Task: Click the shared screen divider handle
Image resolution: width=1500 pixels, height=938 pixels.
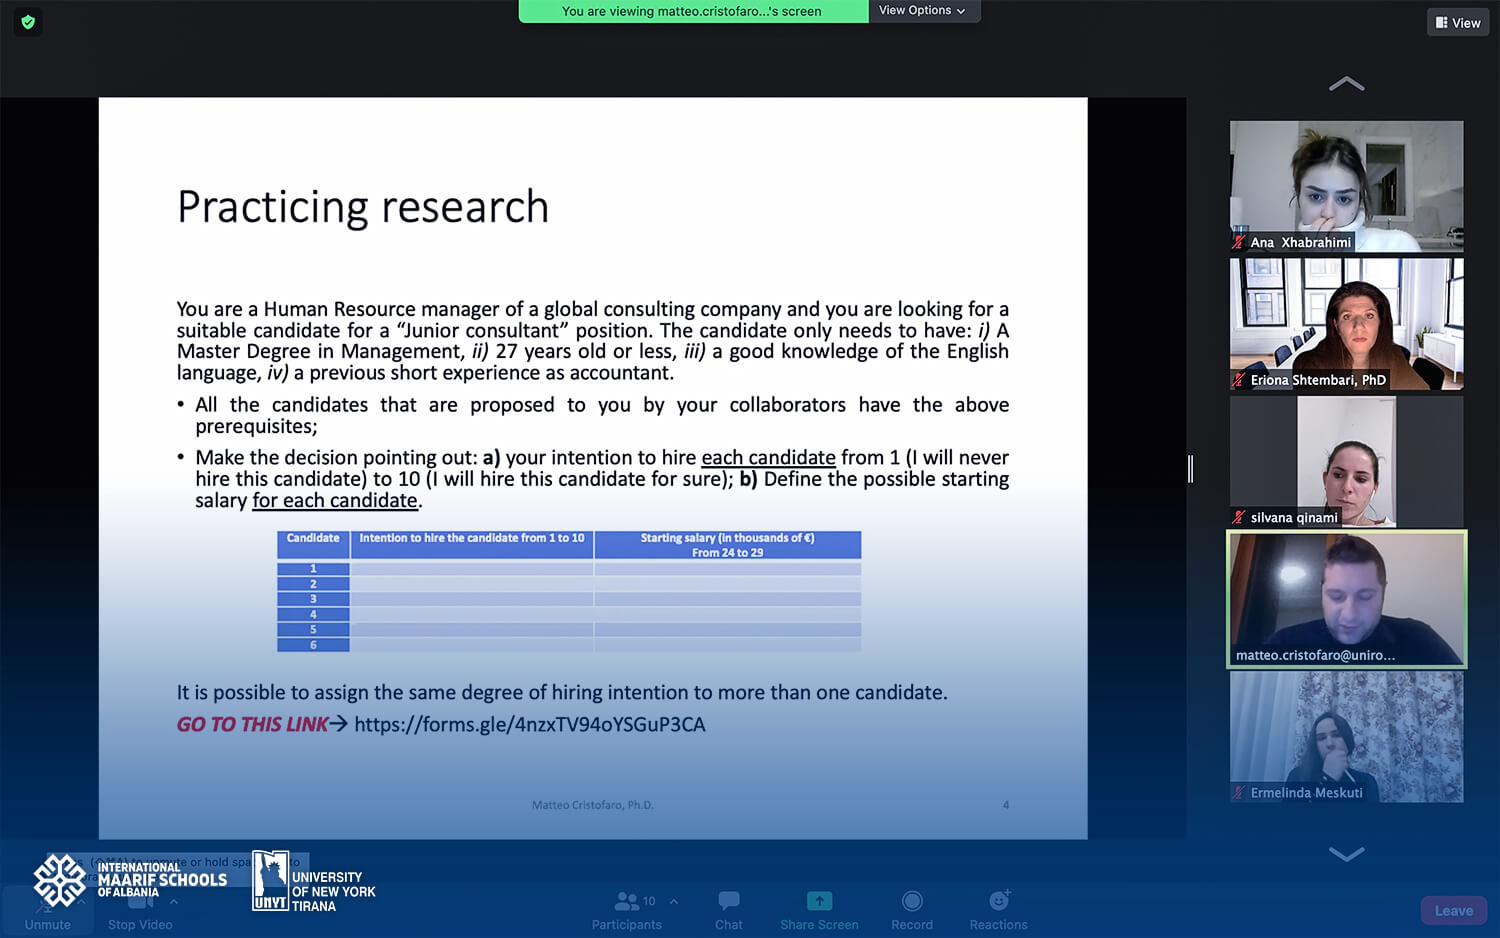Action: (x=1190, y=468)
